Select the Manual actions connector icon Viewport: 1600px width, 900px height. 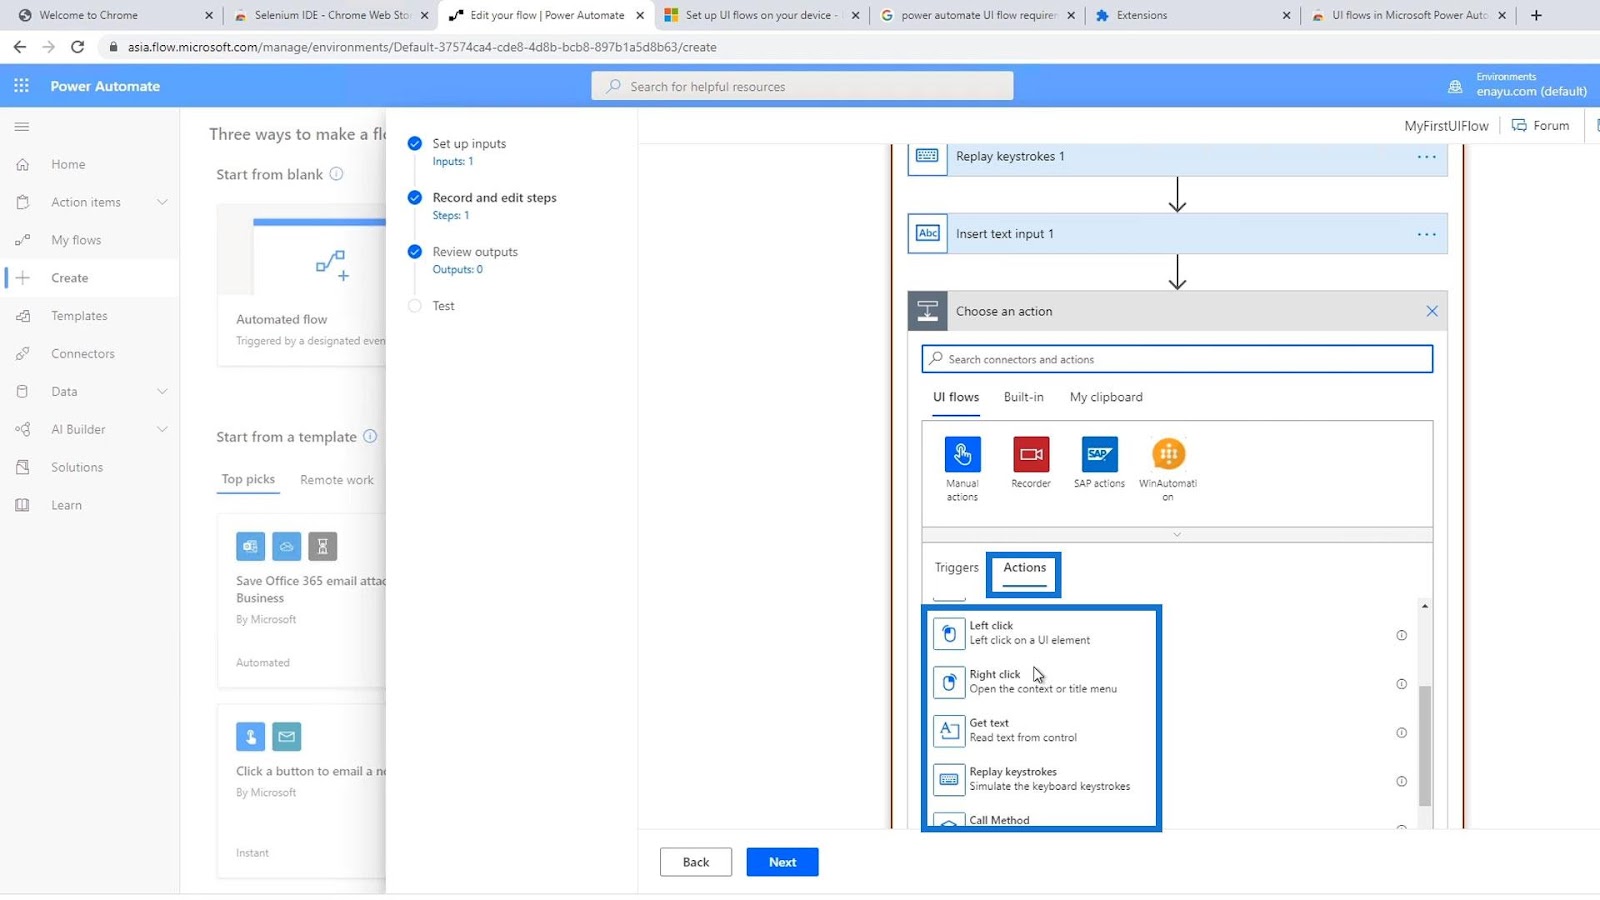(x=962, y=454)
